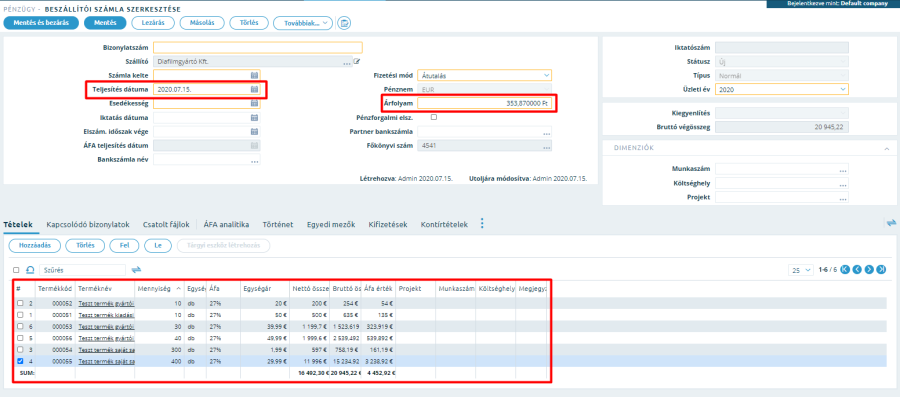
Task: Go to the next page of items
Action: point(869,270)
